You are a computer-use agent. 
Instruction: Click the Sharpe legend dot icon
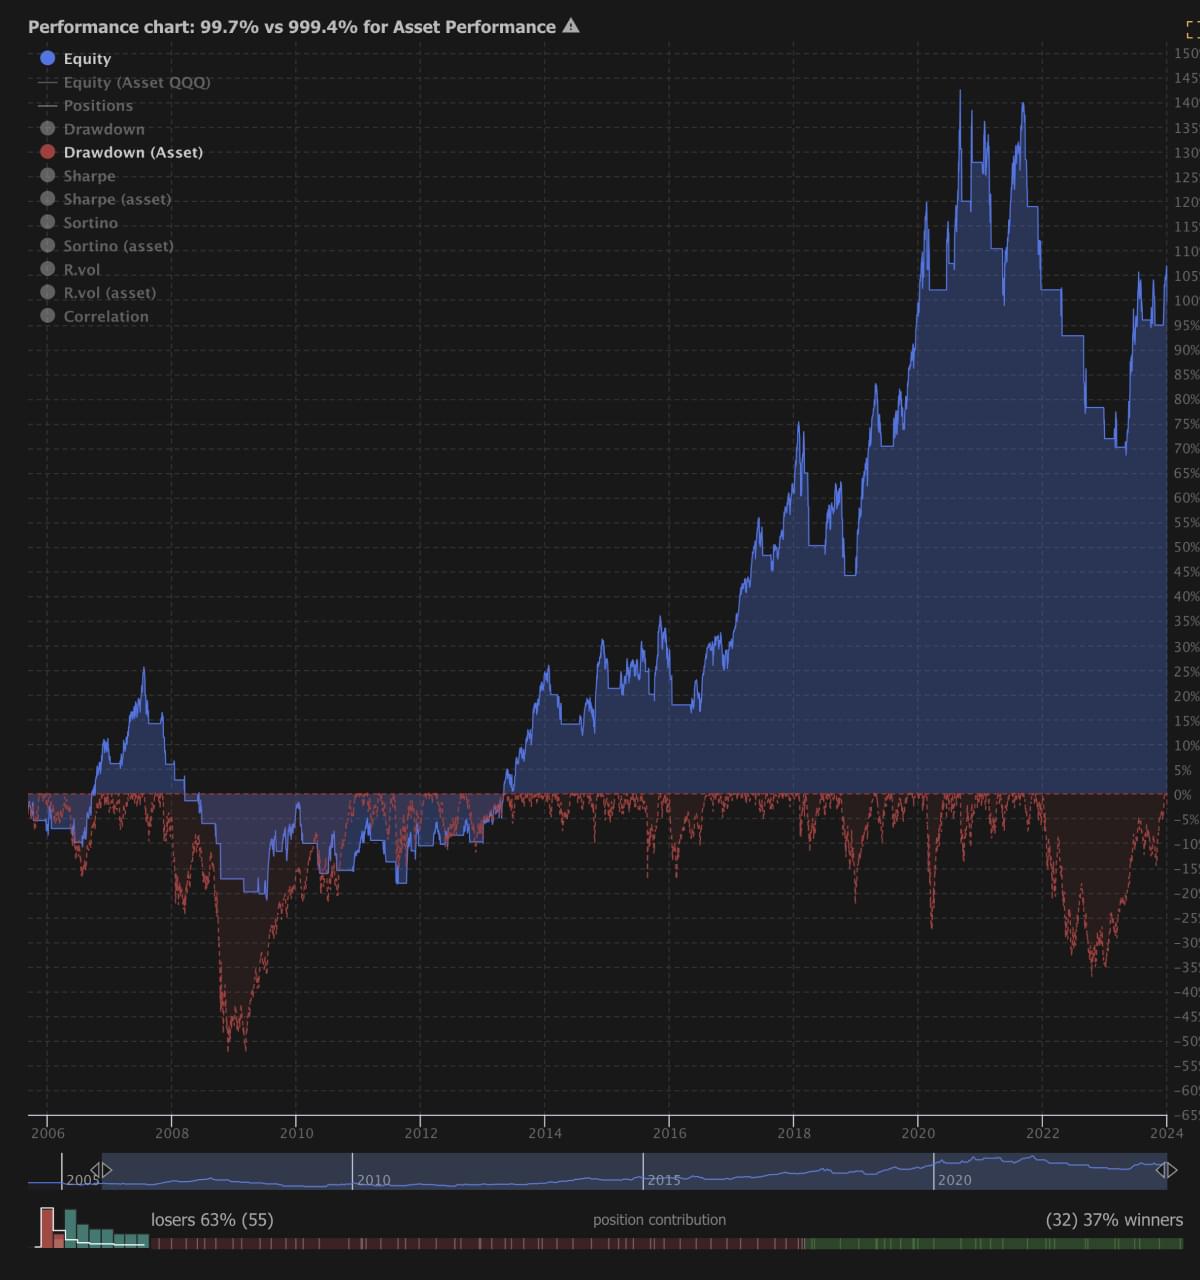click(x=46, y=175)
